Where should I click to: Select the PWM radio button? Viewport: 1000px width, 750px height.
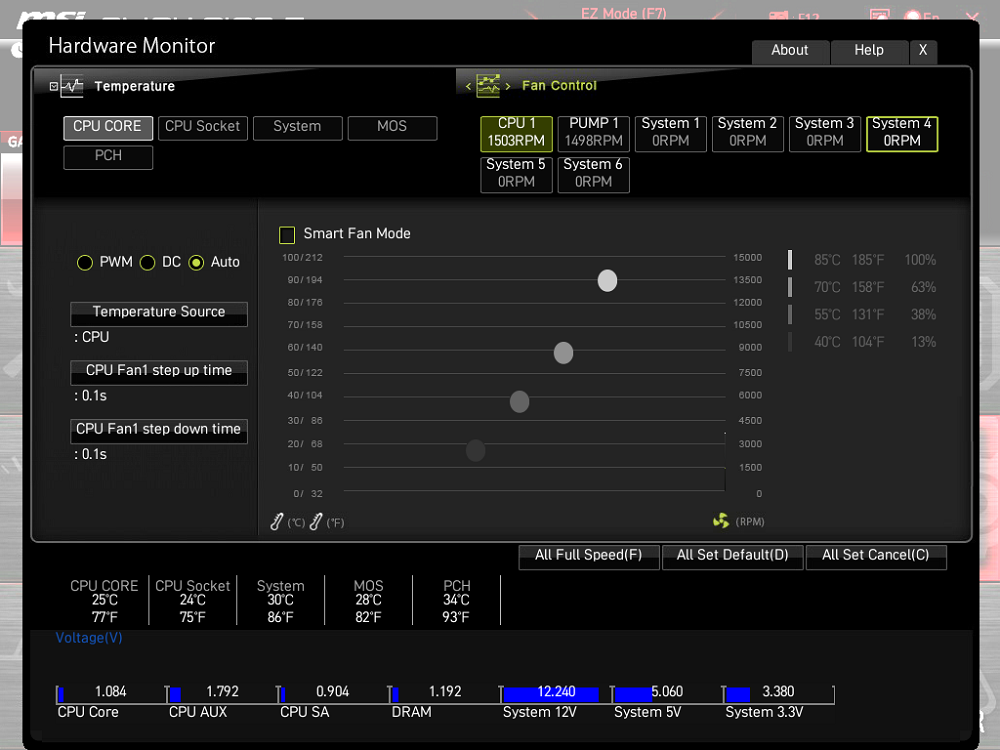click(85, 262)
